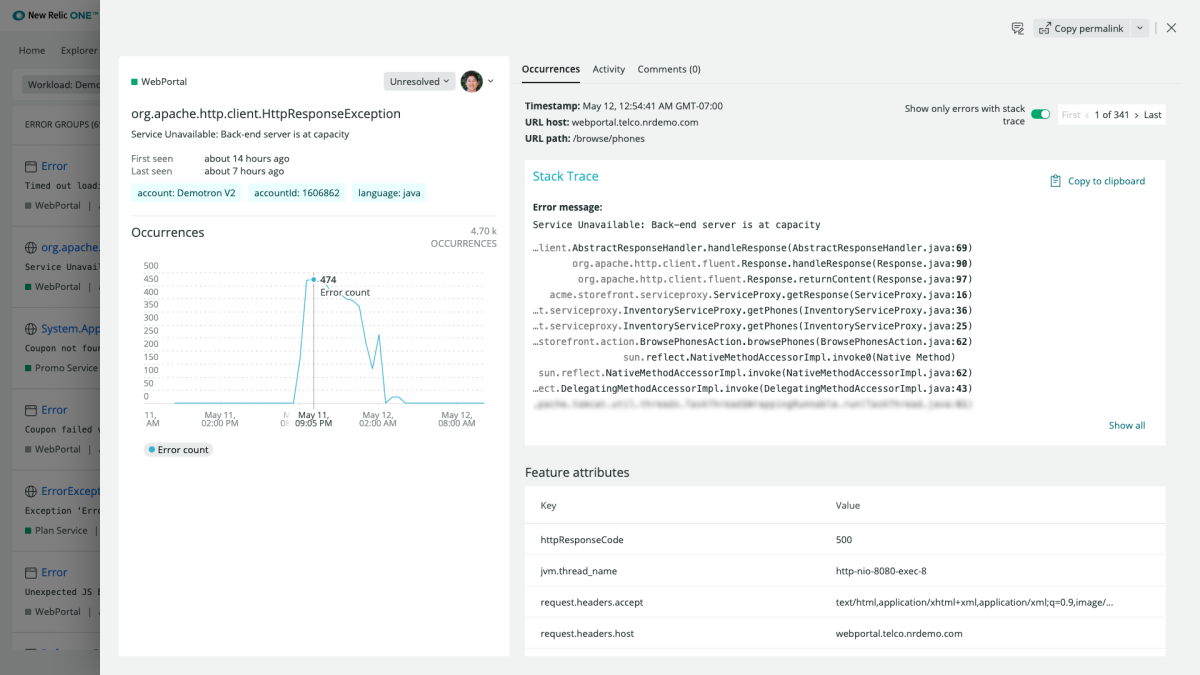Click the httpResponseCode key cell
The width and height of the screenshot is (1200, 675).
[582, 540]
